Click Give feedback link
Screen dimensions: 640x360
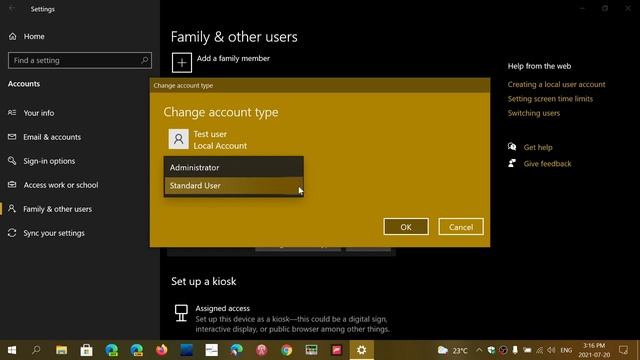click(547, 164)
